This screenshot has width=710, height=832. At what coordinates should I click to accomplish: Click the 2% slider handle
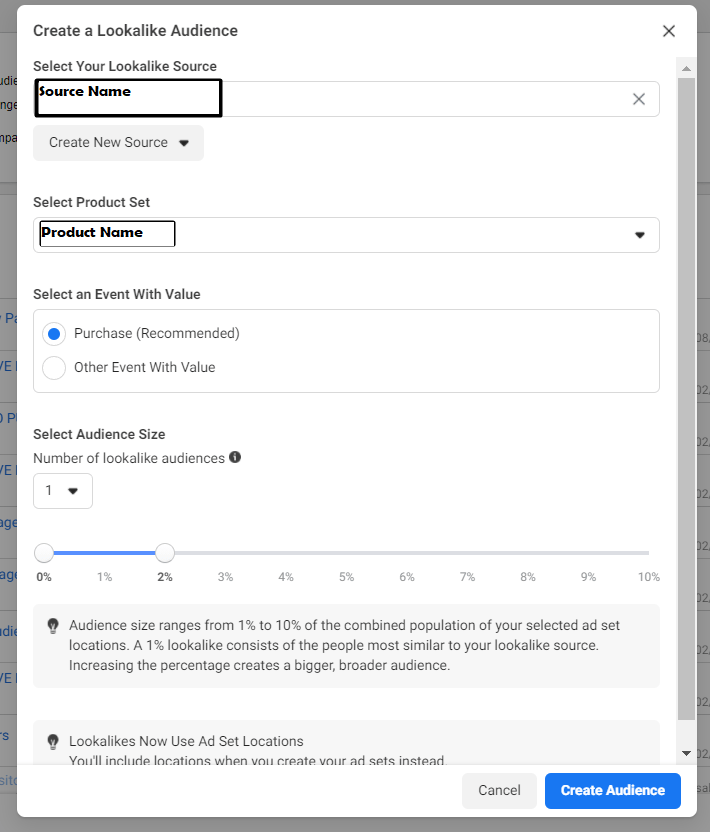tap(165, 553)
